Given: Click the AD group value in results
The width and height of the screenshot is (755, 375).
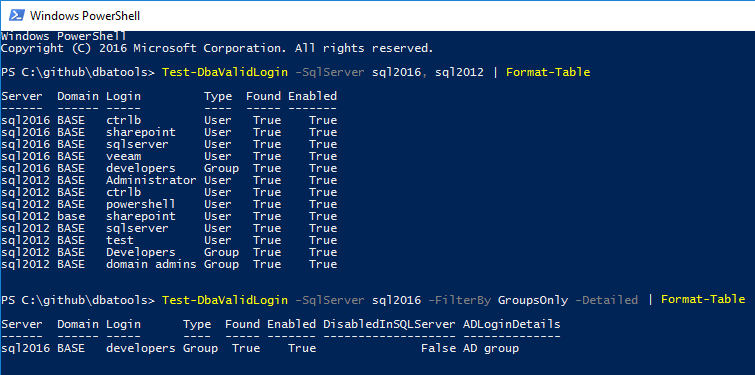Looking at the screenshot, I should (x=491, y=348).
